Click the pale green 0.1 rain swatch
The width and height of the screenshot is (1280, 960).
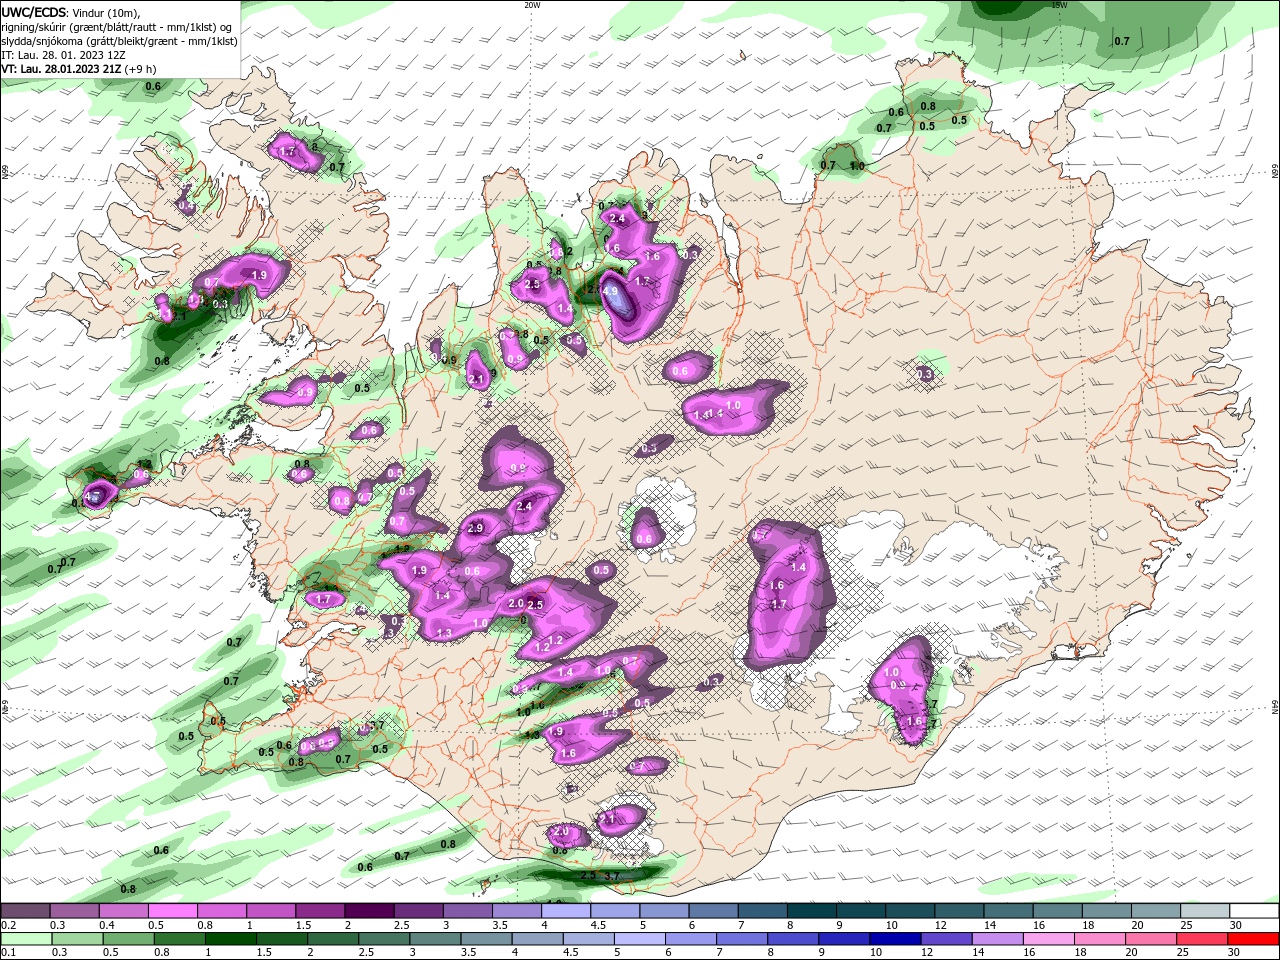tap(25, 939)
